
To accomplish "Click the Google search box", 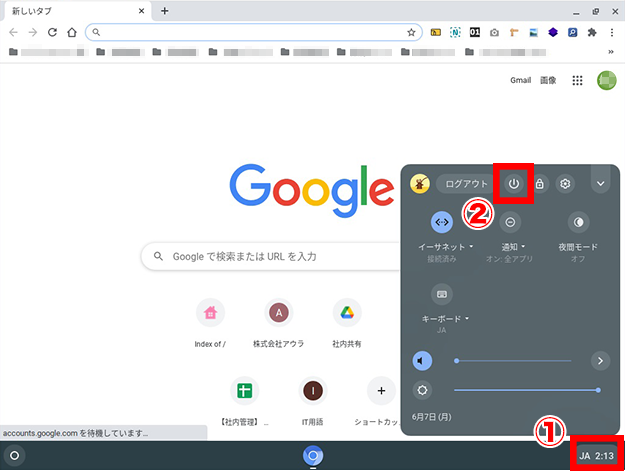I will (271, 256).
